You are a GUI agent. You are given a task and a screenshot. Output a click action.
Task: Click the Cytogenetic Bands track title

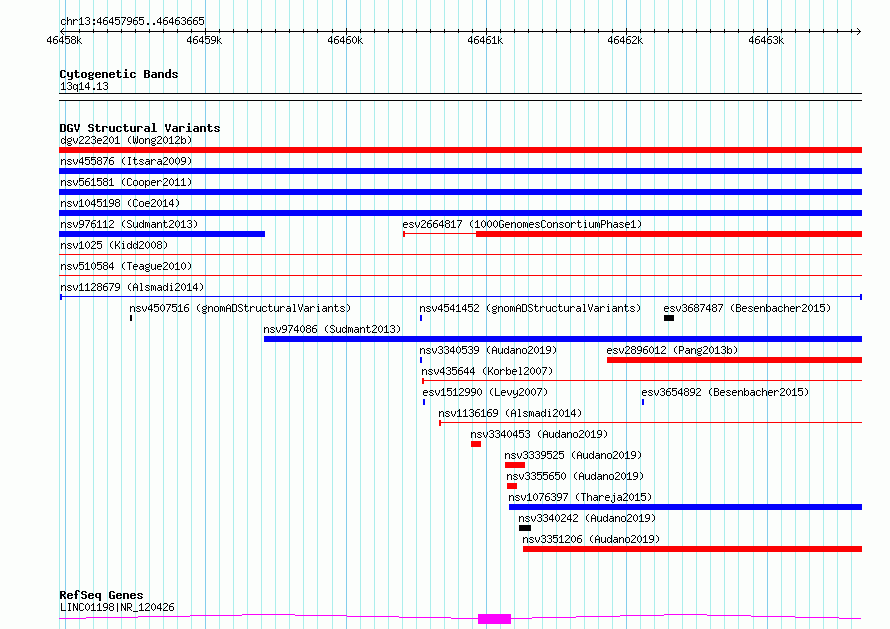click(119, 74)
